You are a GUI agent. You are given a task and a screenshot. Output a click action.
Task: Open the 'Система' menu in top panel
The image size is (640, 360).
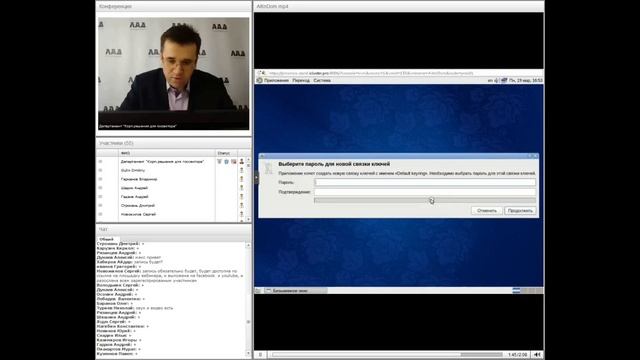click(322, 80)
